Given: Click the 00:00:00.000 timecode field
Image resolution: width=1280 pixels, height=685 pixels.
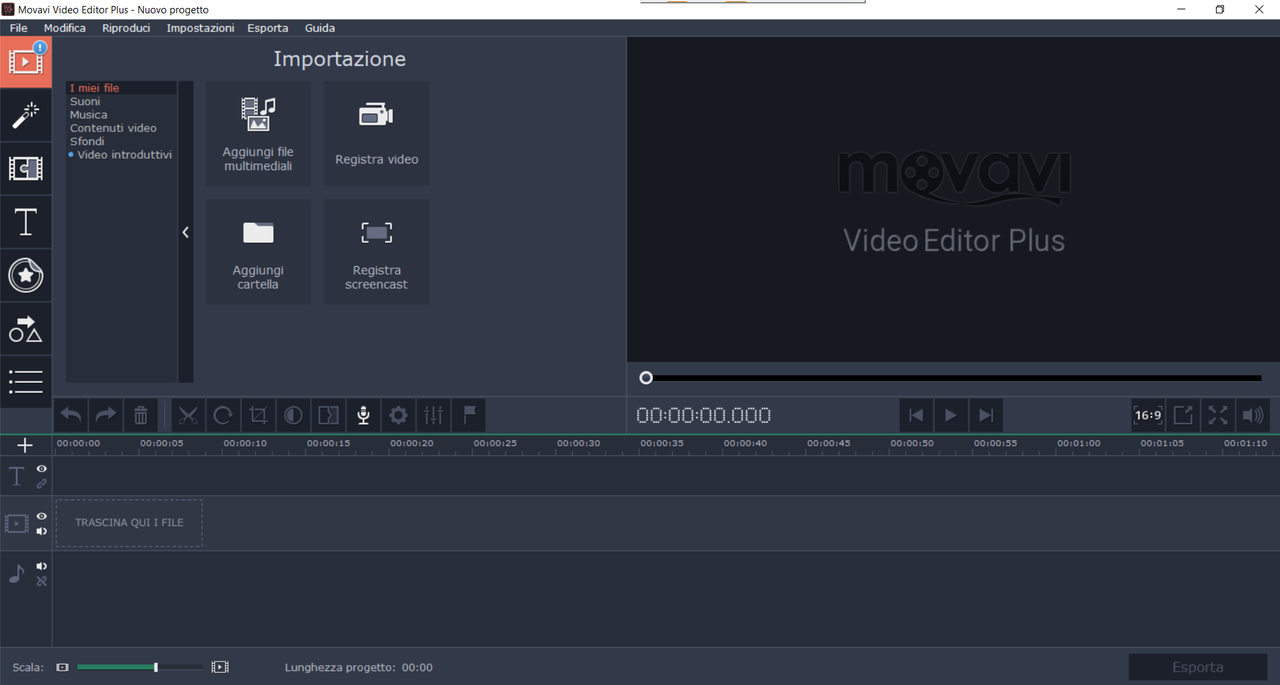Looking at the screenshot, I should point(704,416).
